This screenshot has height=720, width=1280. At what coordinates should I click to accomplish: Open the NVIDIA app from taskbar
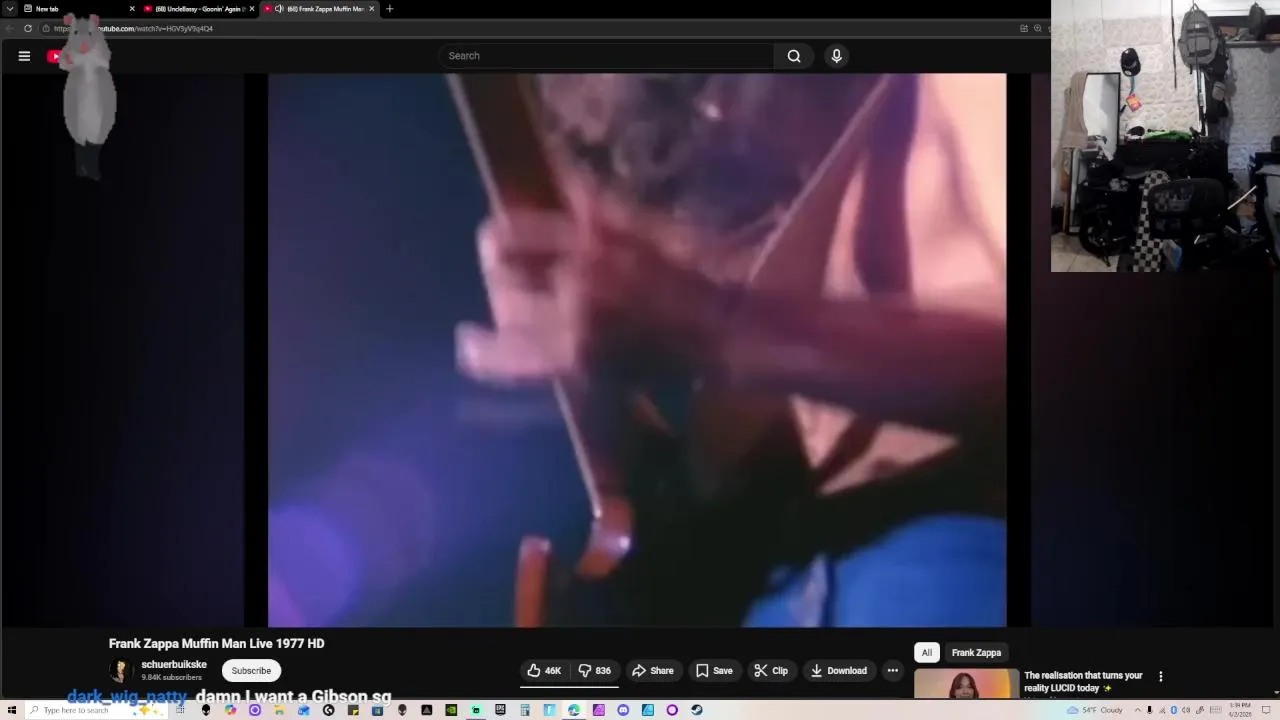[x=451, y=710]
